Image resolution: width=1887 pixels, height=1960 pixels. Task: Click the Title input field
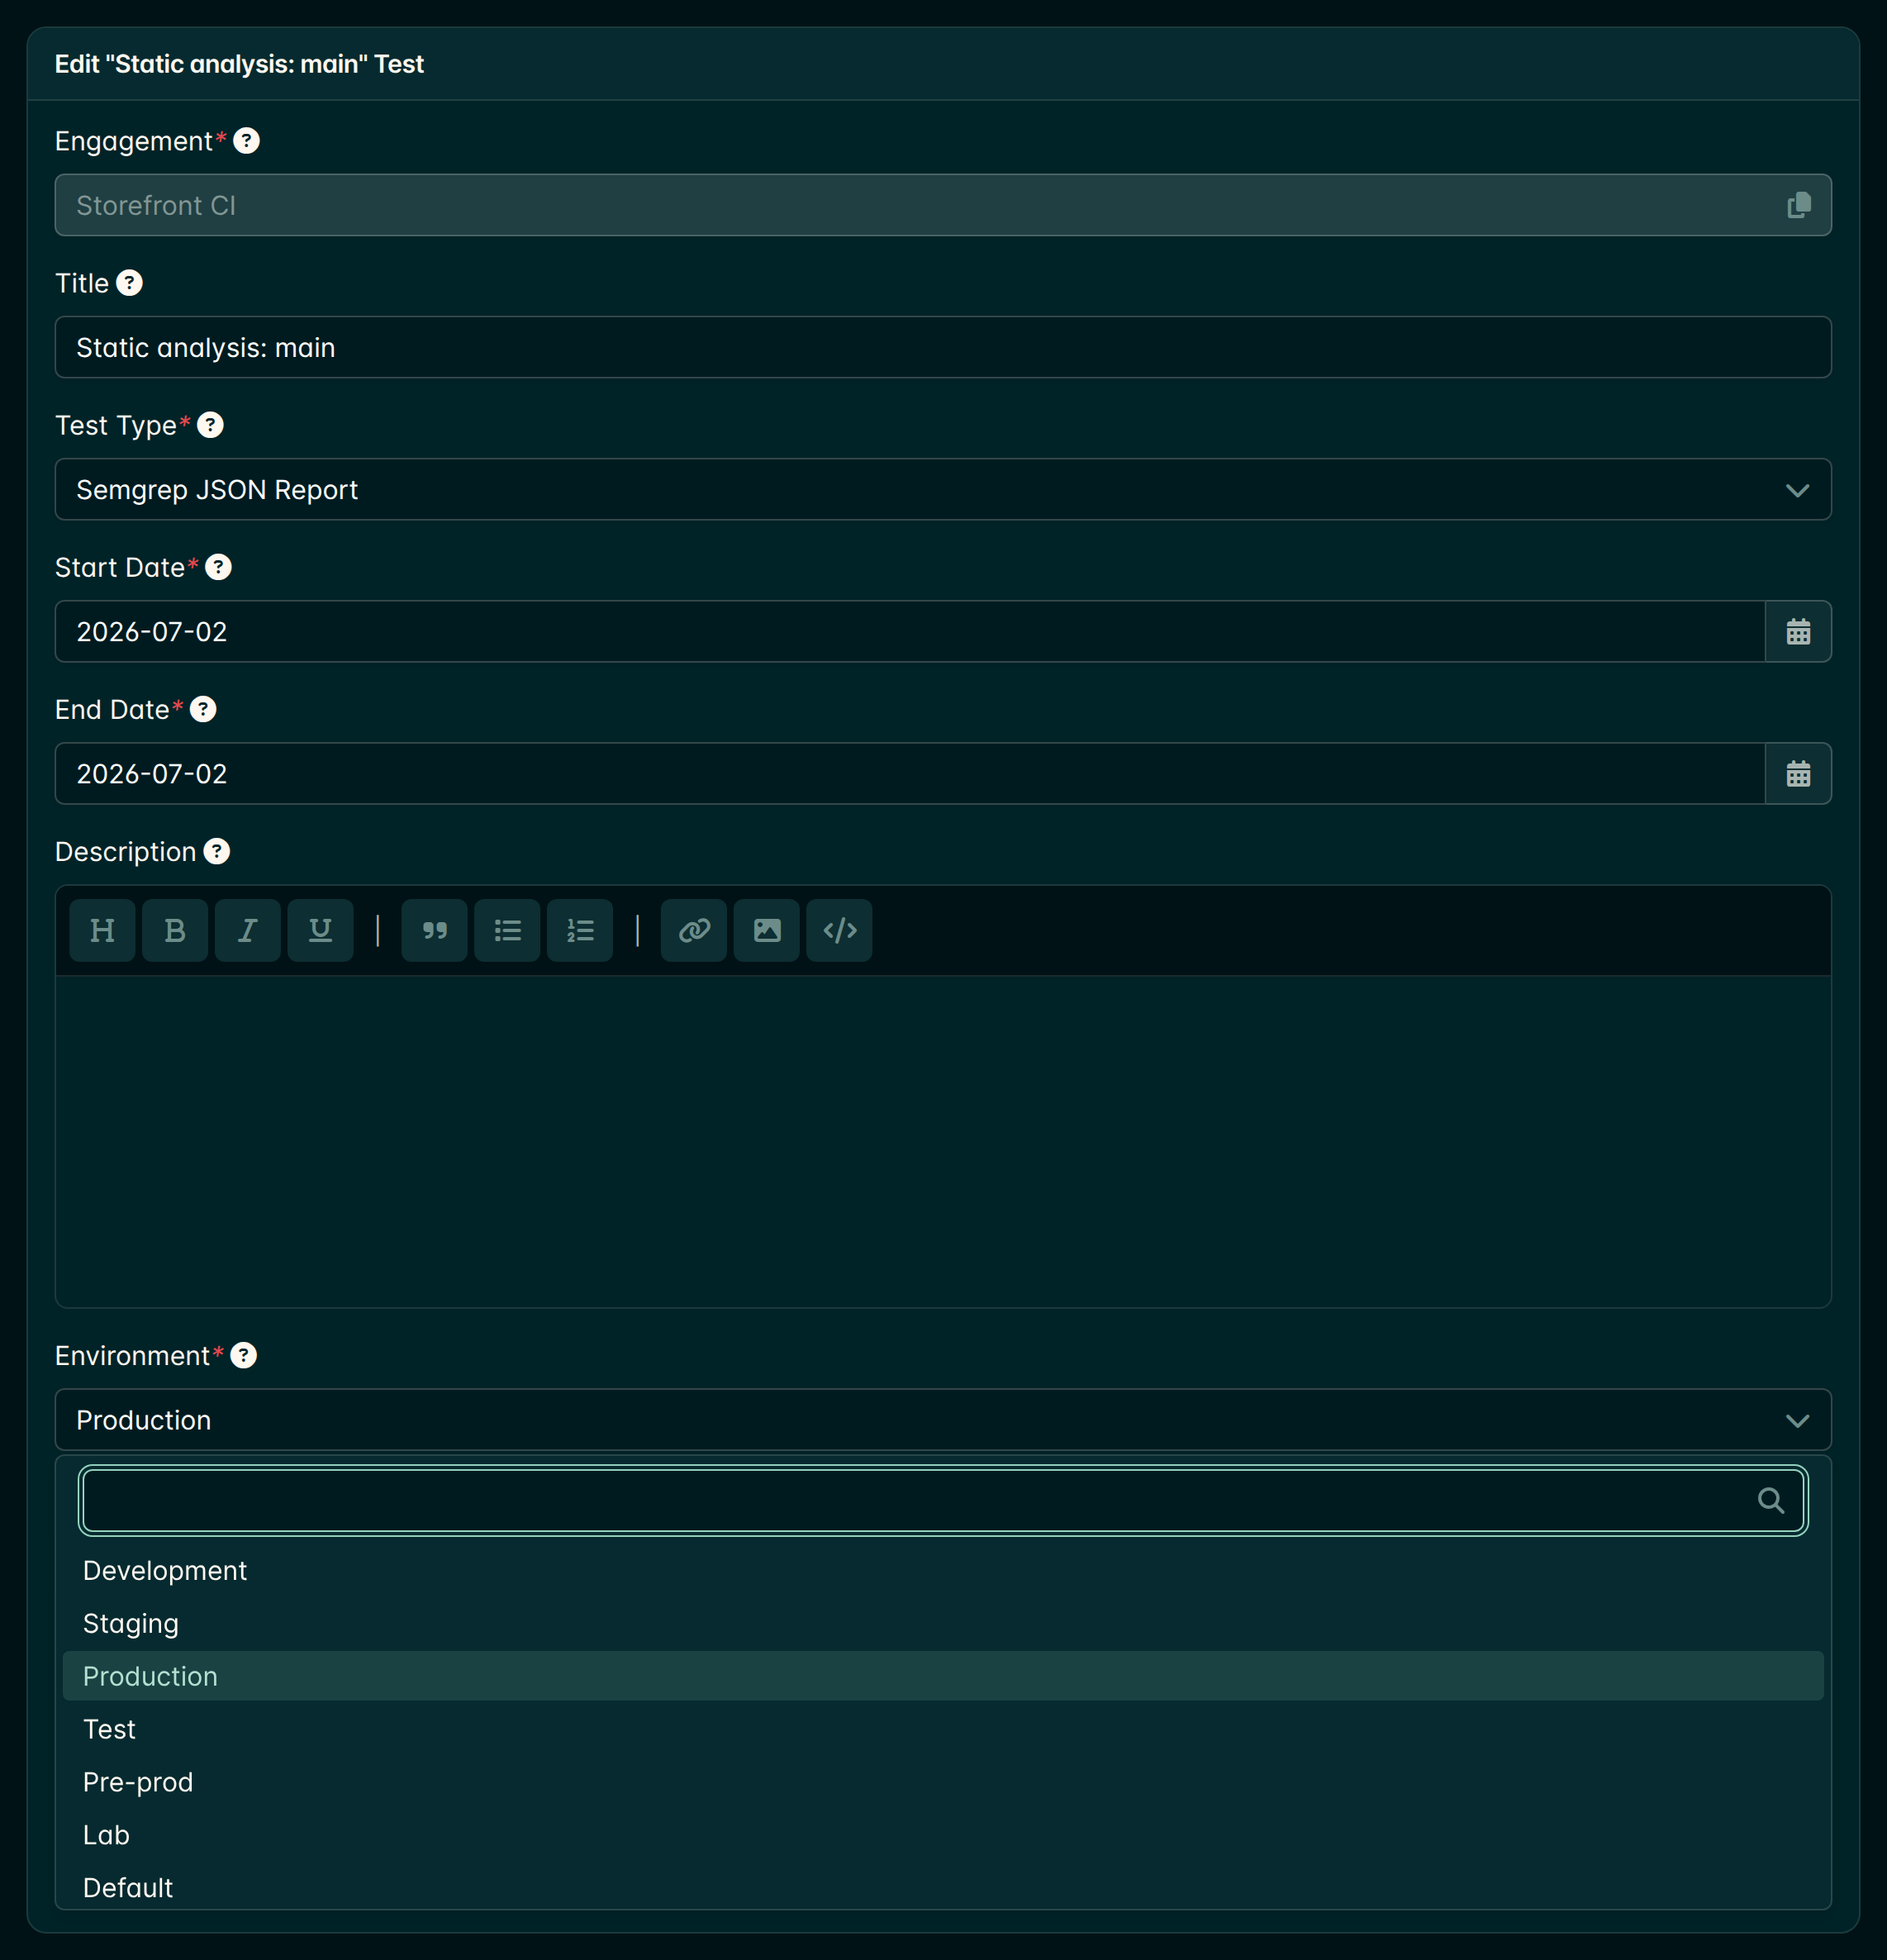coord(943,347)
